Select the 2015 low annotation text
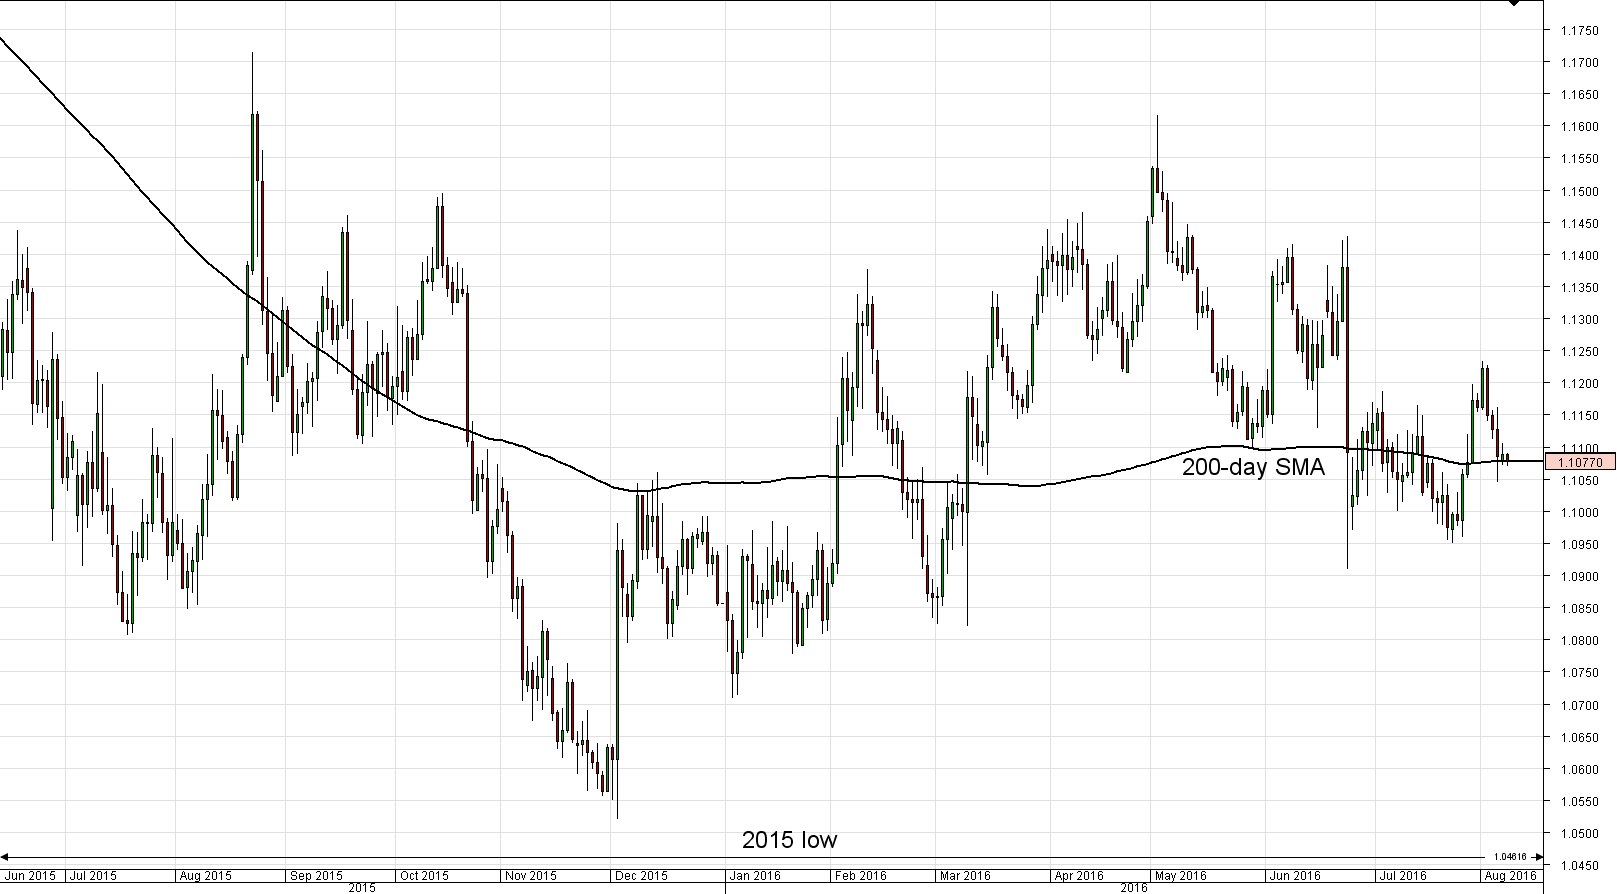This screenshot has height=894, width=1617. (x=789, y=840)
